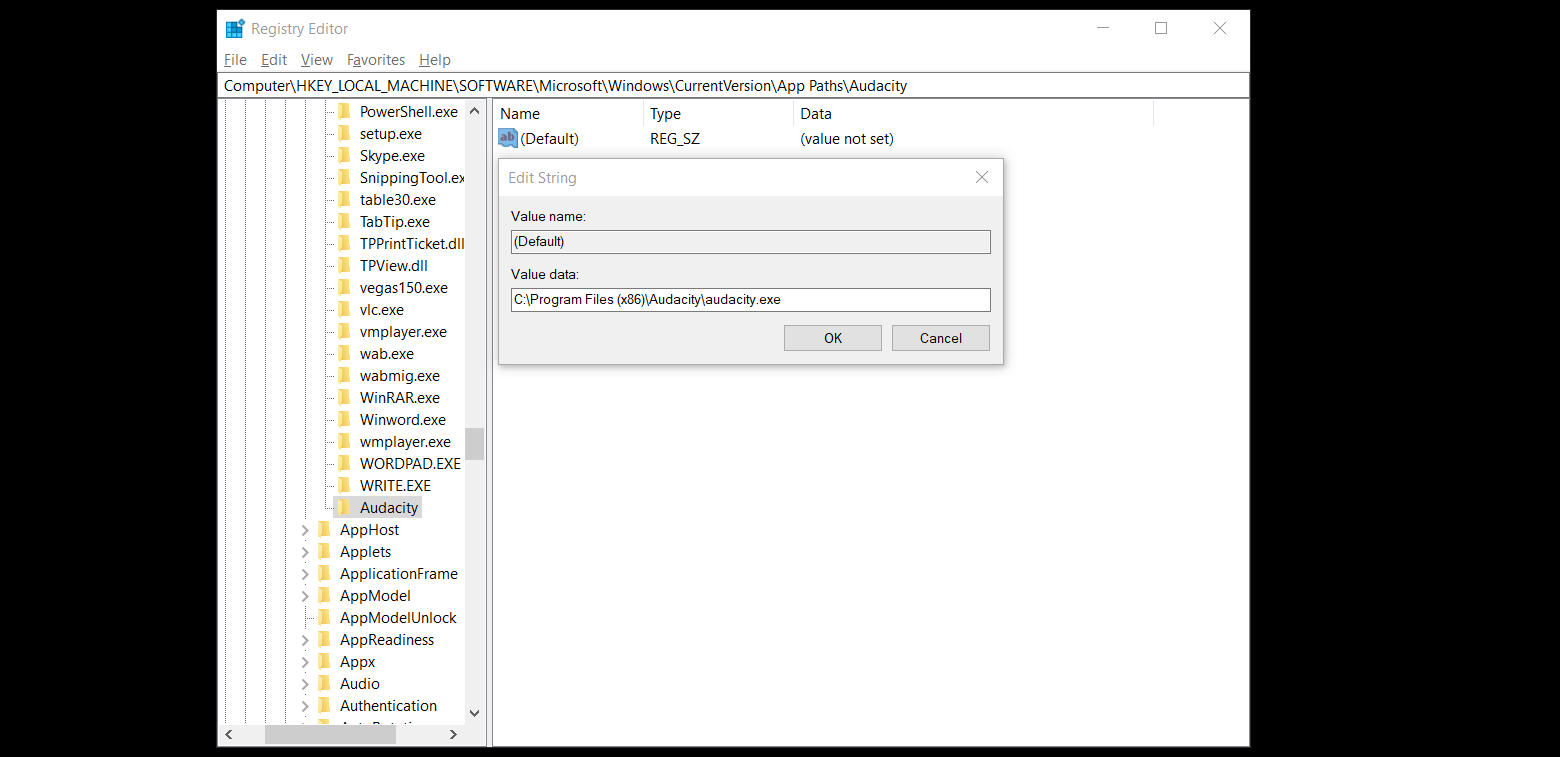Open the Edit menu
Image resolution: width=1560 pixels, height=757 pixels.
(x=274, y=60)
